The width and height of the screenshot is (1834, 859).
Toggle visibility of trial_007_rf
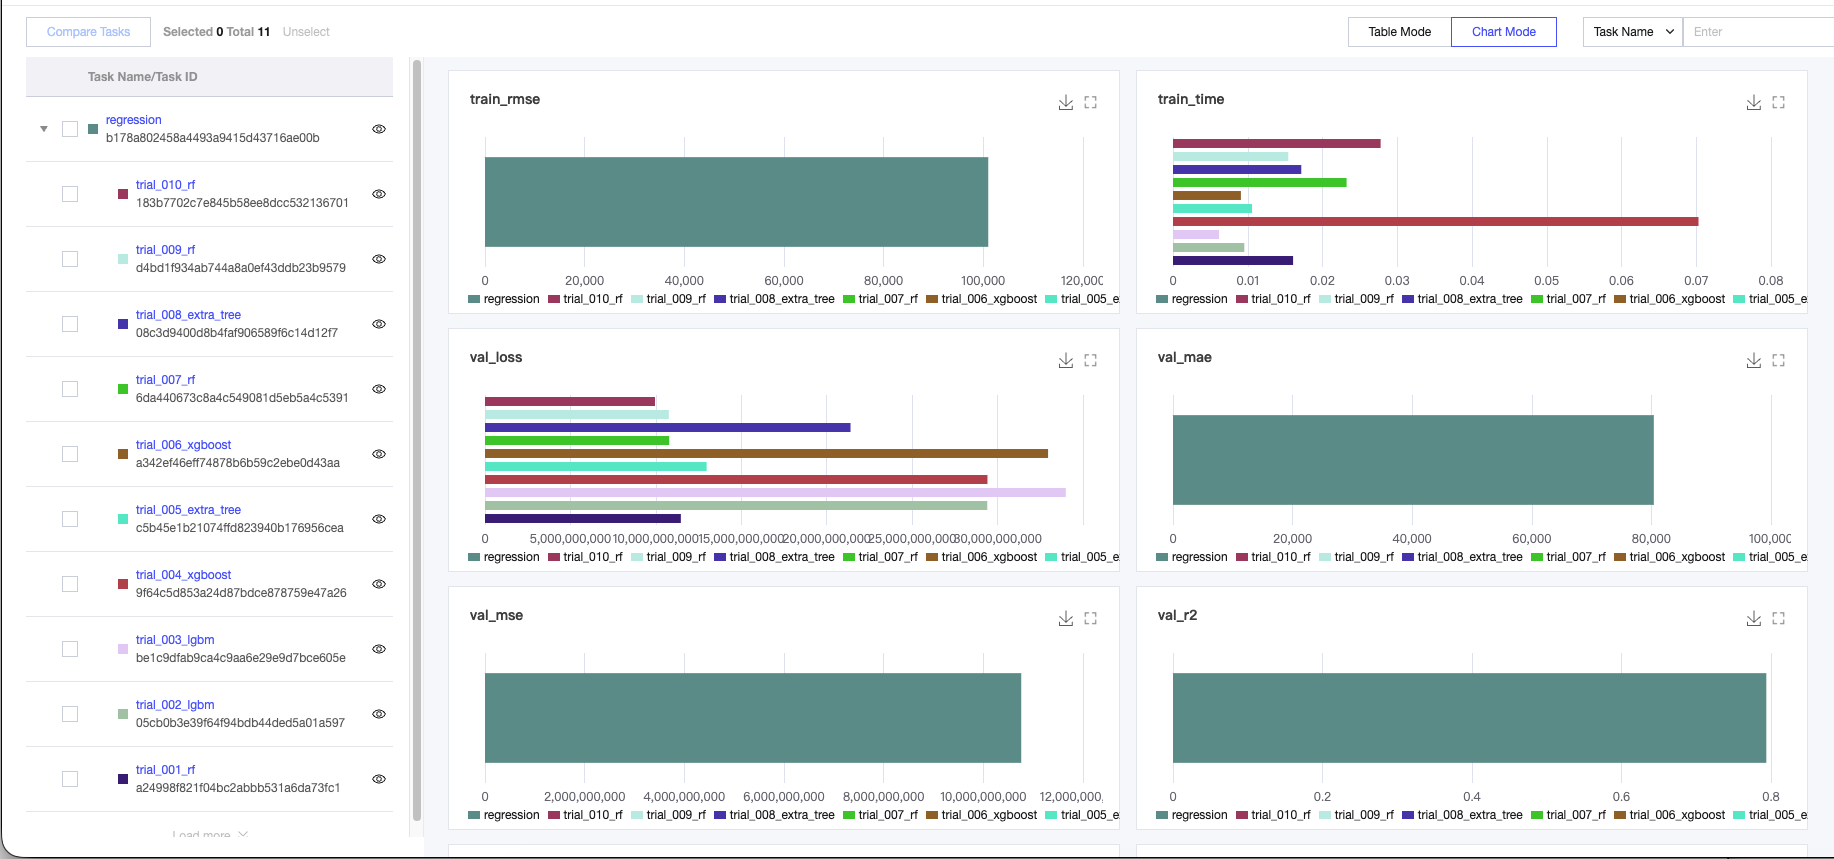(379, 389)
